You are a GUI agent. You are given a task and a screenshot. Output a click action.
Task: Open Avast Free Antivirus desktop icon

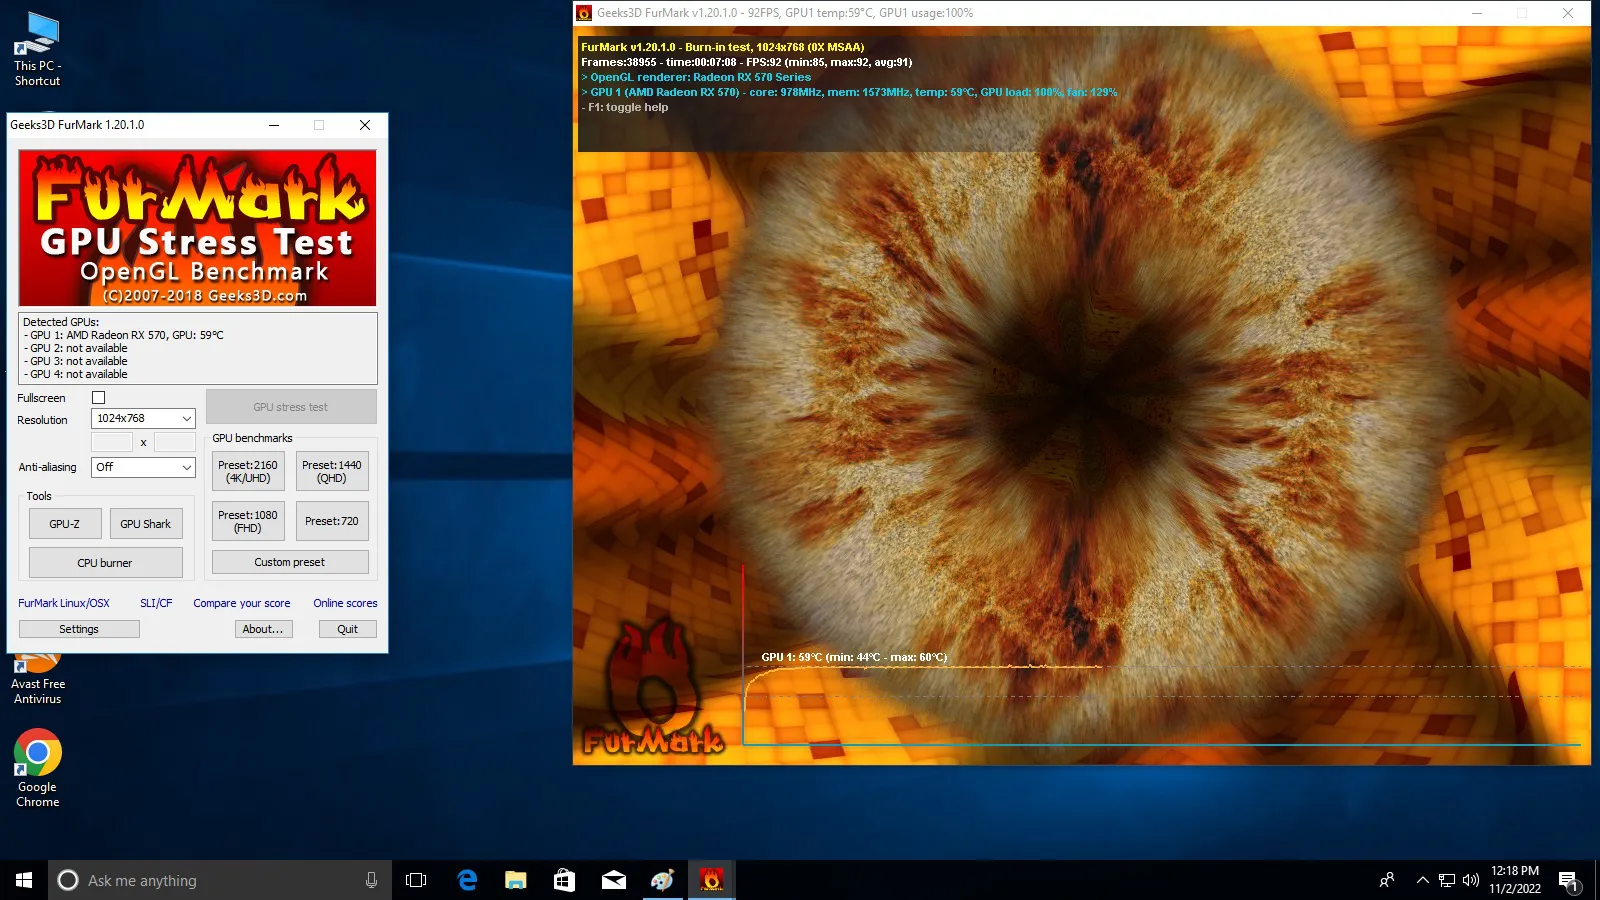[37, 680]
